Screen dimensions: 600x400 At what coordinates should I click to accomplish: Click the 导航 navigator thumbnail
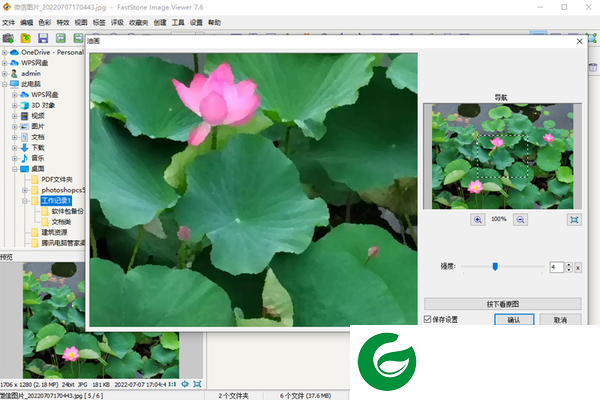[x=502, y=156]
